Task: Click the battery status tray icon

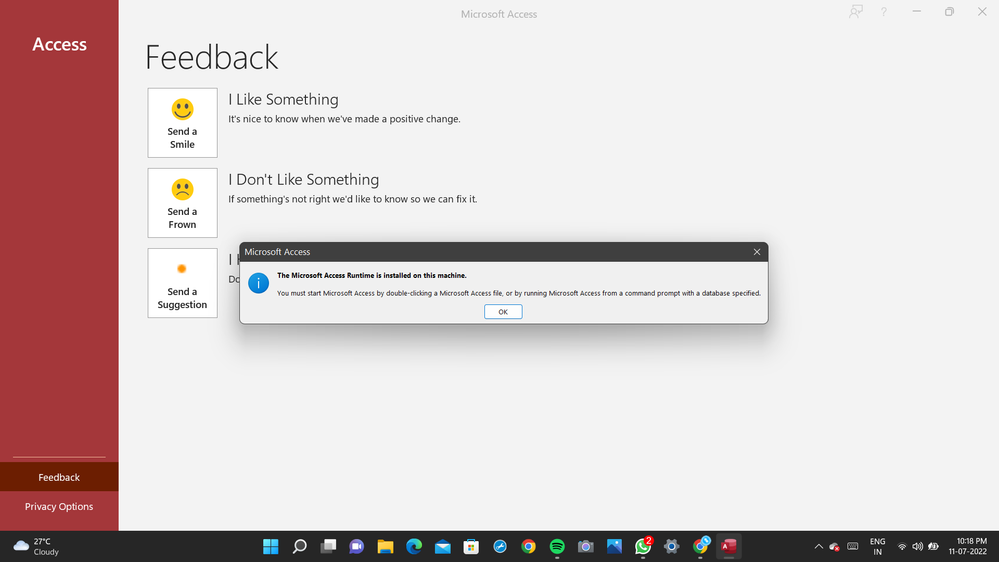Action: click(x=933, y=546)
